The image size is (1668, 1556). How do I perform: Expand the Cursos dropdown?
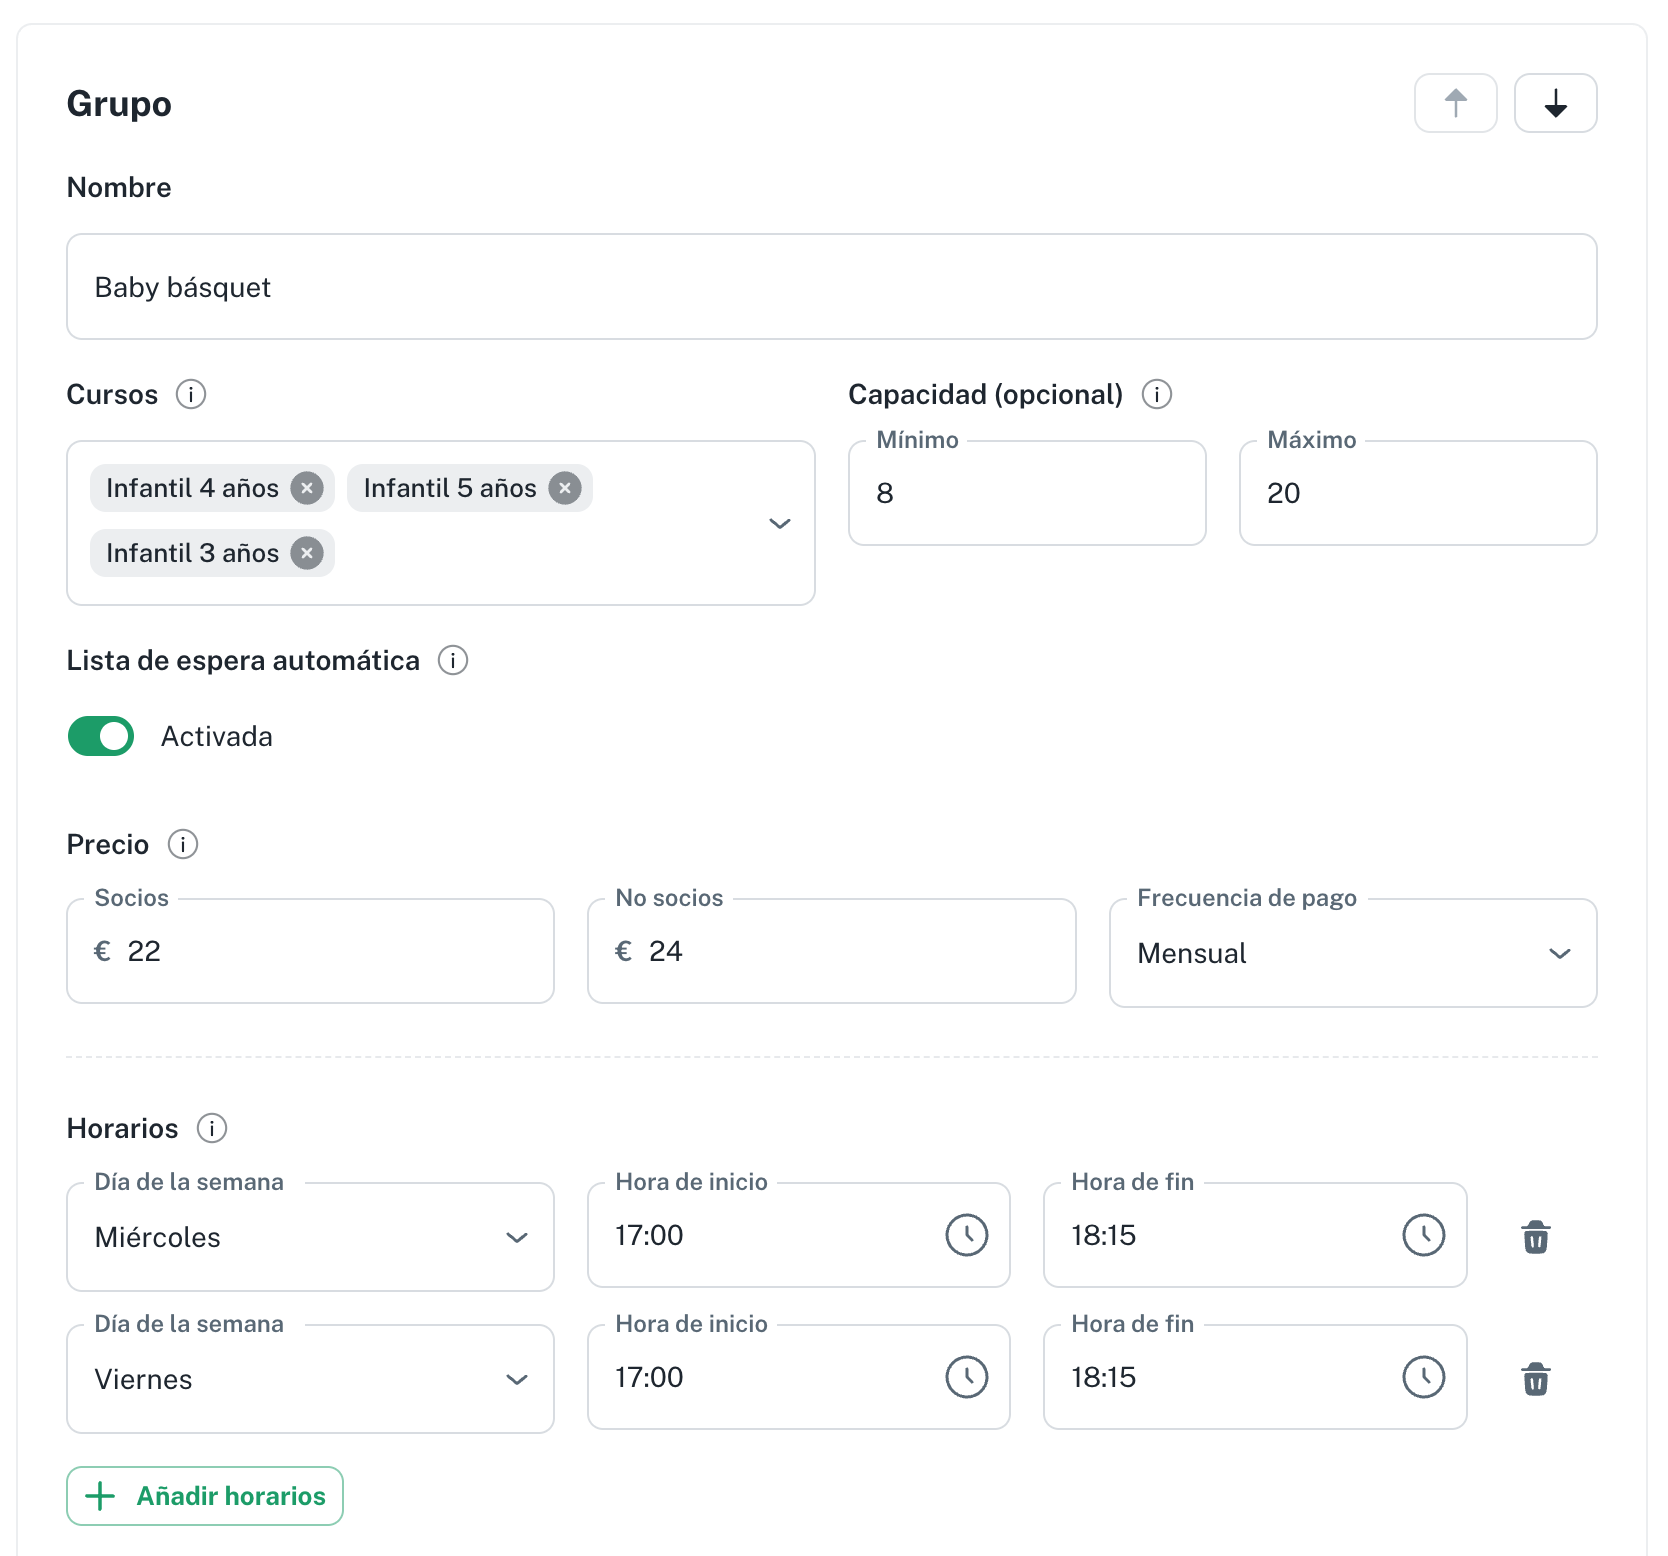click(x=779, y=523)
